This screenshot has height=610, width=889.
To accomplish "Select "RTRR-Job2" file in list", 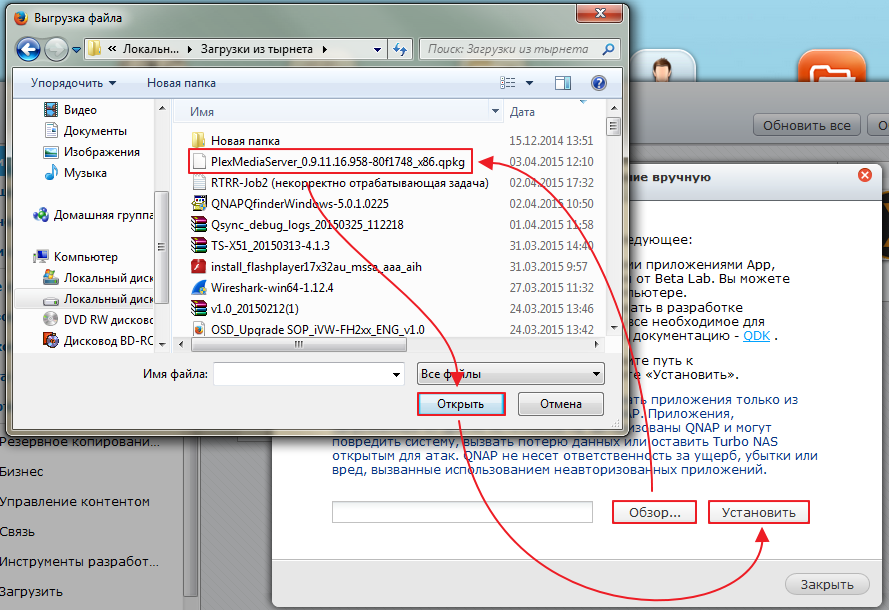I will tap(340, 183).
